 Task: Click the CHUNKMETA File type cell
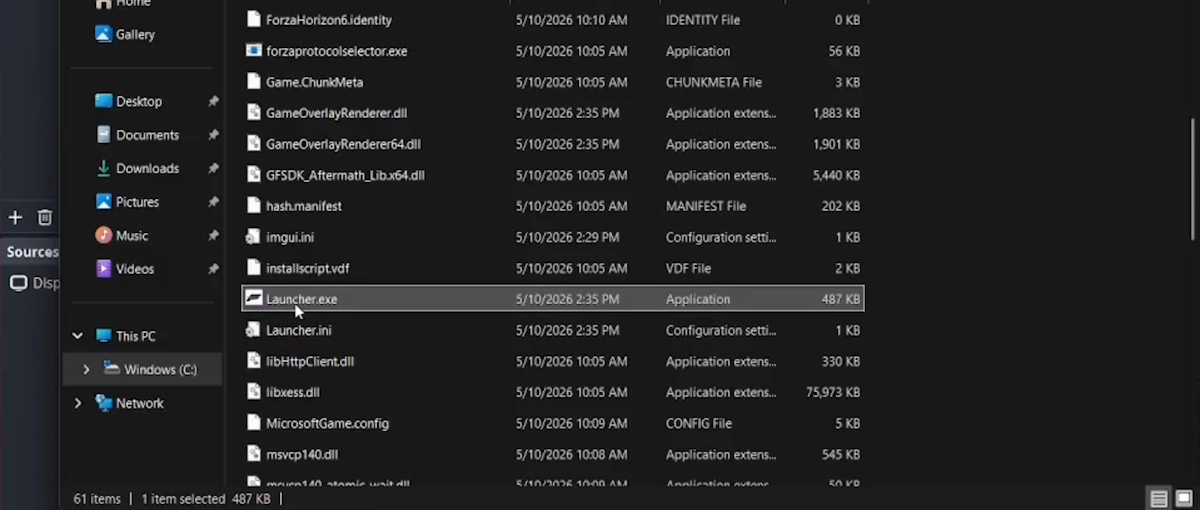pyautogui.click(x=714, y=82)
